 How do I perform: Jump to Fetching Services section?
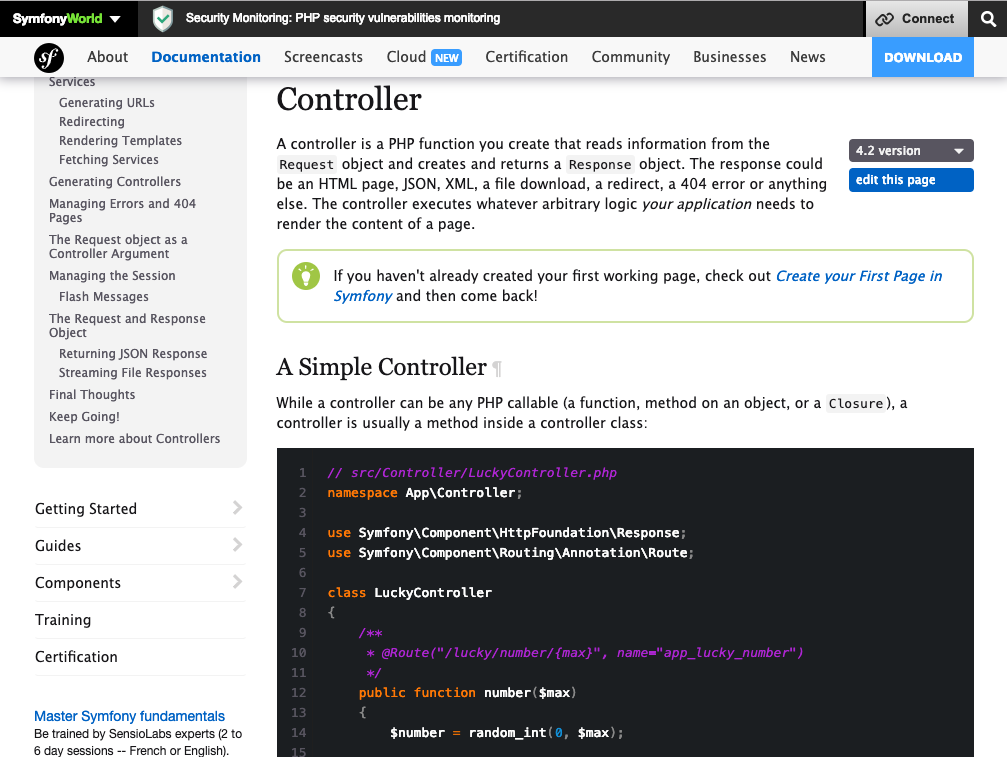coord(109,159)
